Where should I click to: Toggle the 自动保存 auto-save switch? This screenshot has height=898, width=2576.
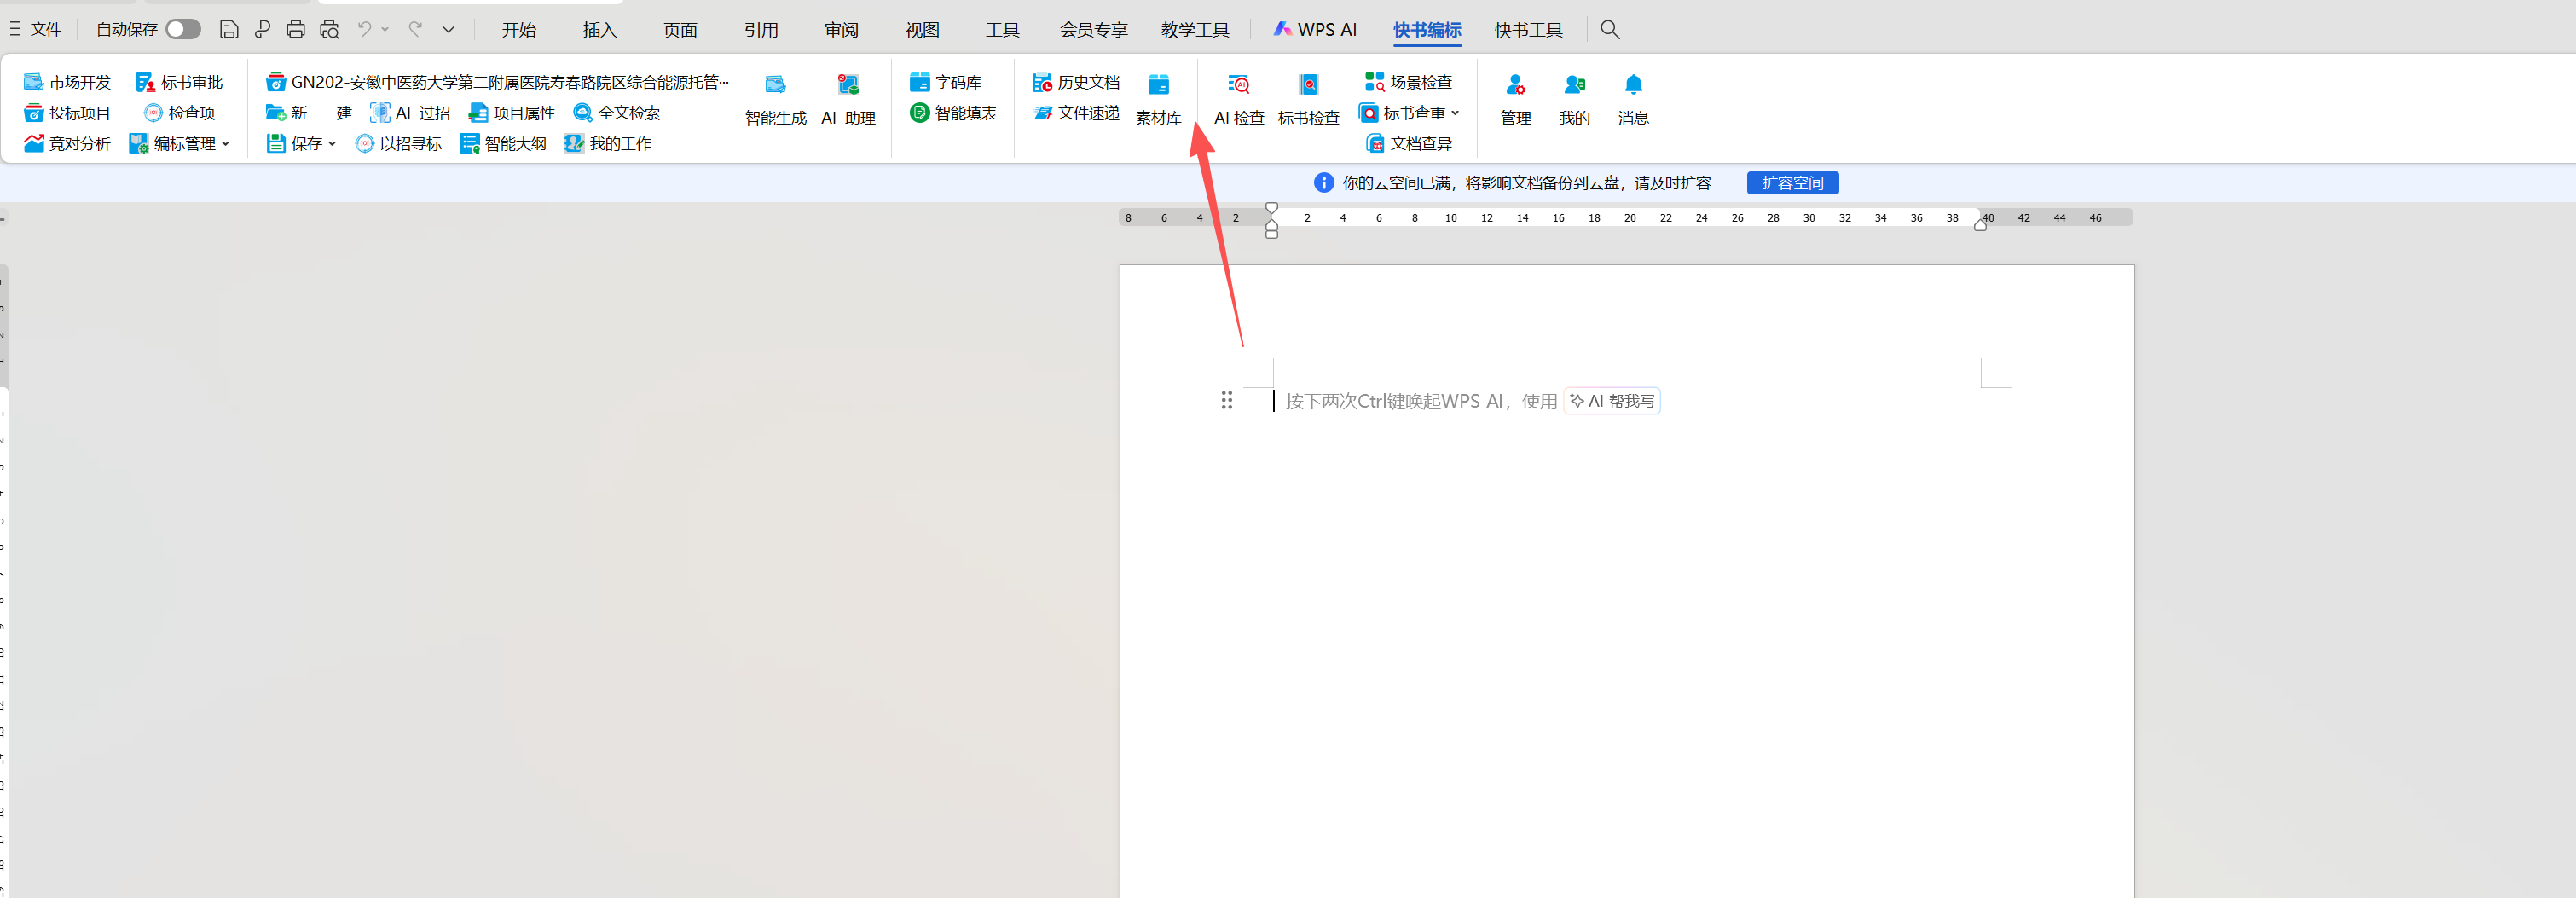[x=183, y=29]
